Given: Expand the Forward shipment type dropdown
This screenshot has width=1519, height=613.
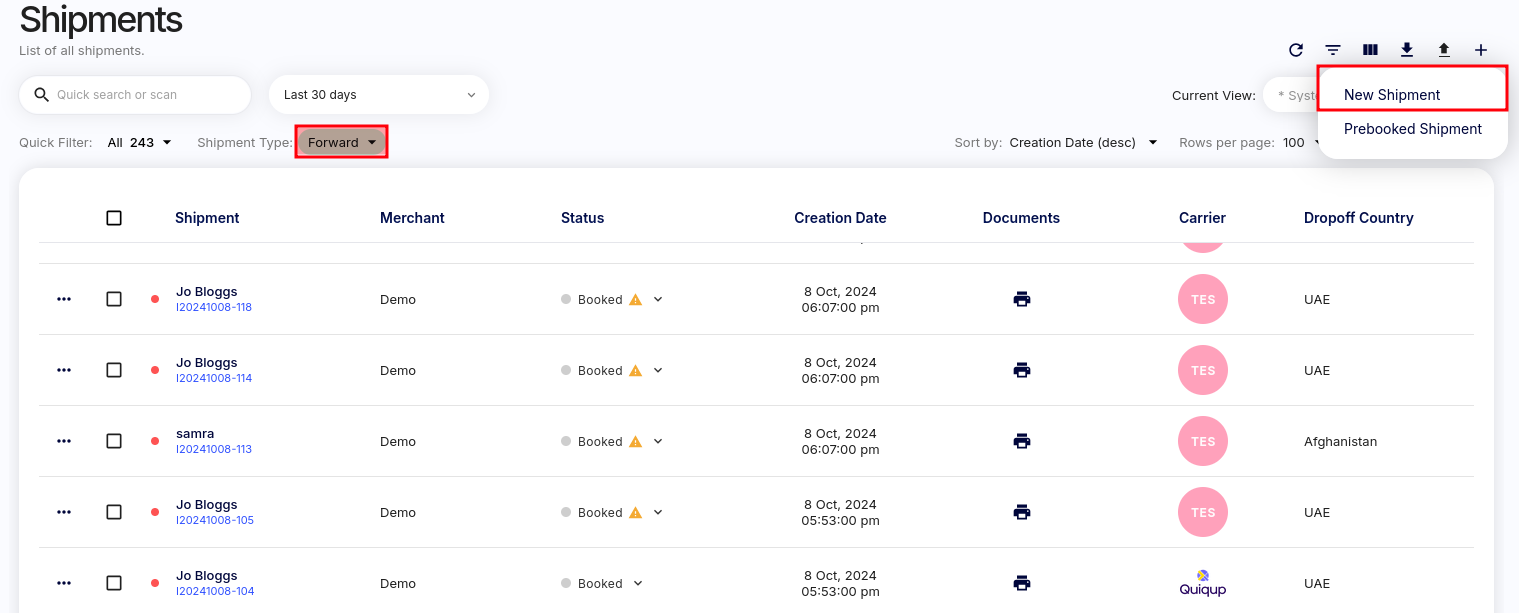Looking at the screenshot, I should click(342, 143).
